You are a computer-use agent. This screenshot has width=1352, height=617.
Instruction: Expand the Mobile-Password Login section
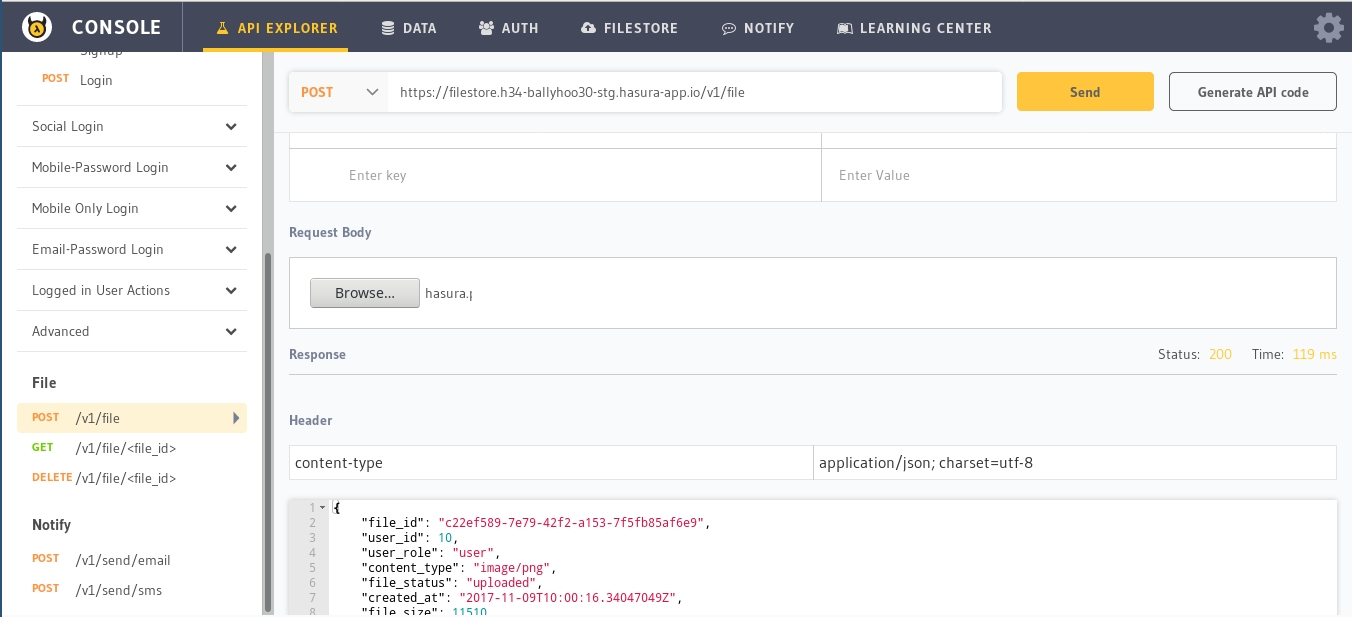tap(132, 167)
